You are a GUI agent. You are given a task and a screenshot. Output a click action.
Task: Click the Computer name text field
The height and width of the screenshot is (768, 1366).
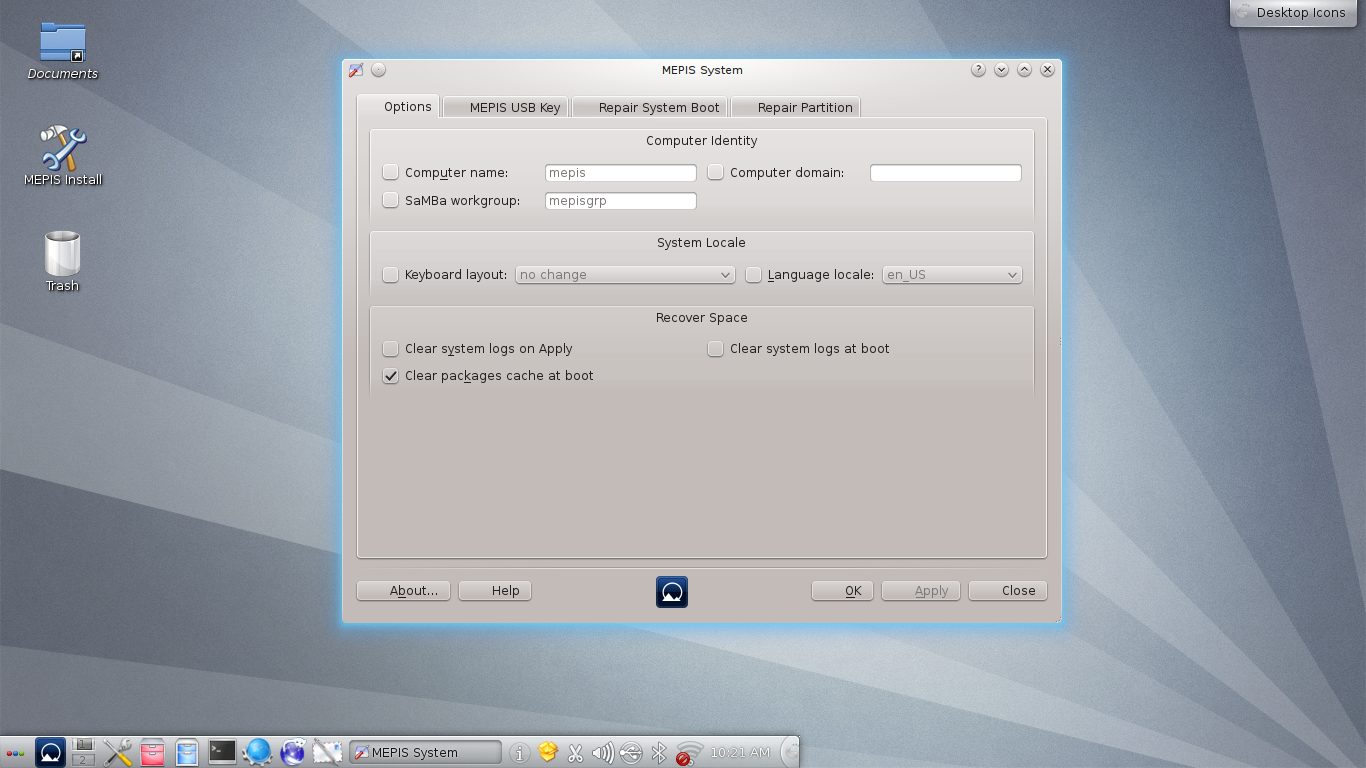click(x=621, y=173)
